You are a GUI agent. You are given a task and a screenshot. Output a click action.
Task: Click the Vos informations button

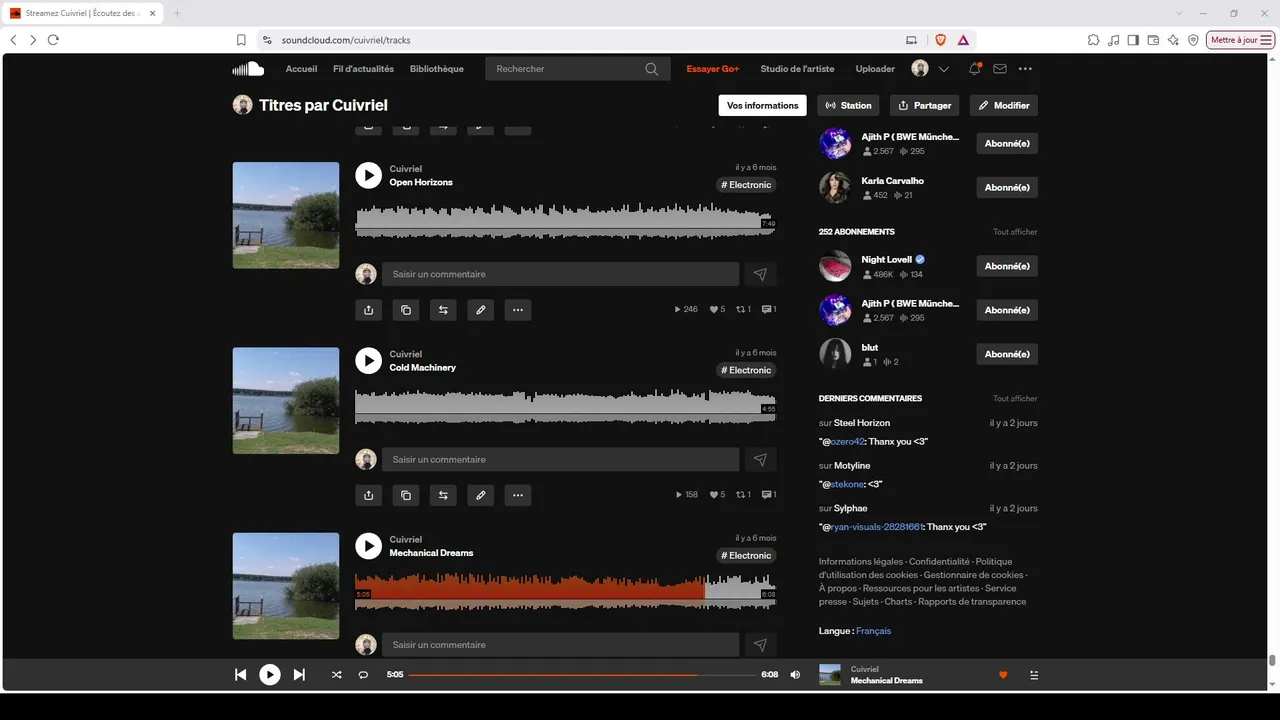763,105
